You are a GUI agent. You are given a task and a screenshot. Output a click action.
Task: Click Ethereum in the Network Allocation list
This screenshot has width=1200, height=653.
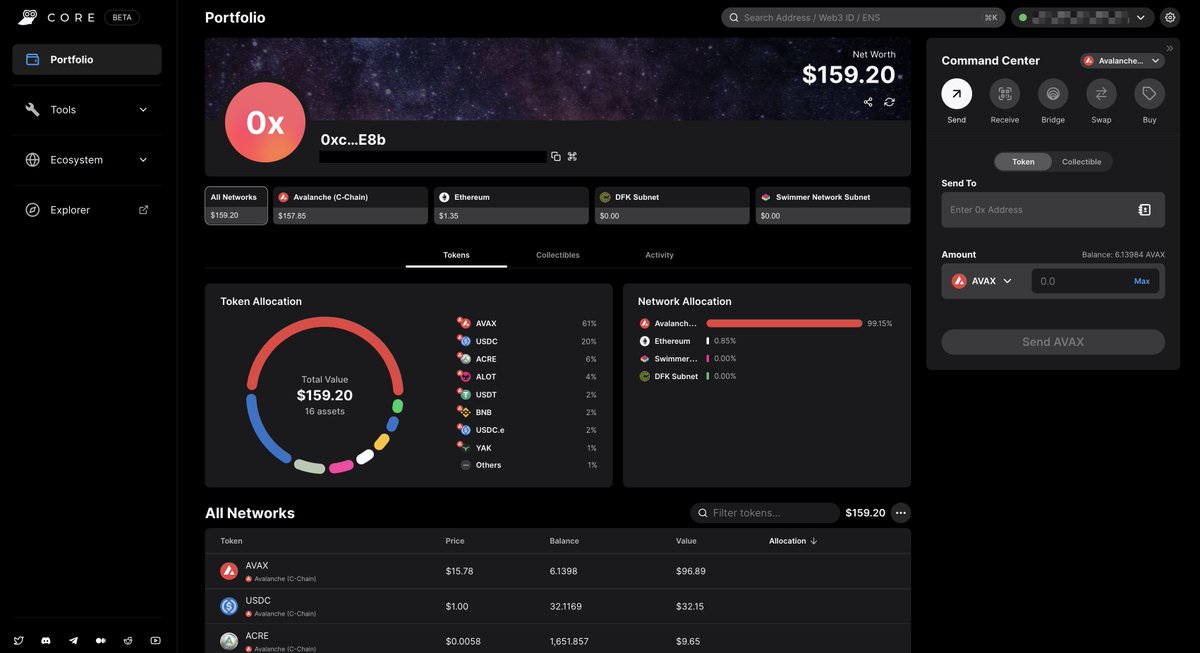(672, 341)
